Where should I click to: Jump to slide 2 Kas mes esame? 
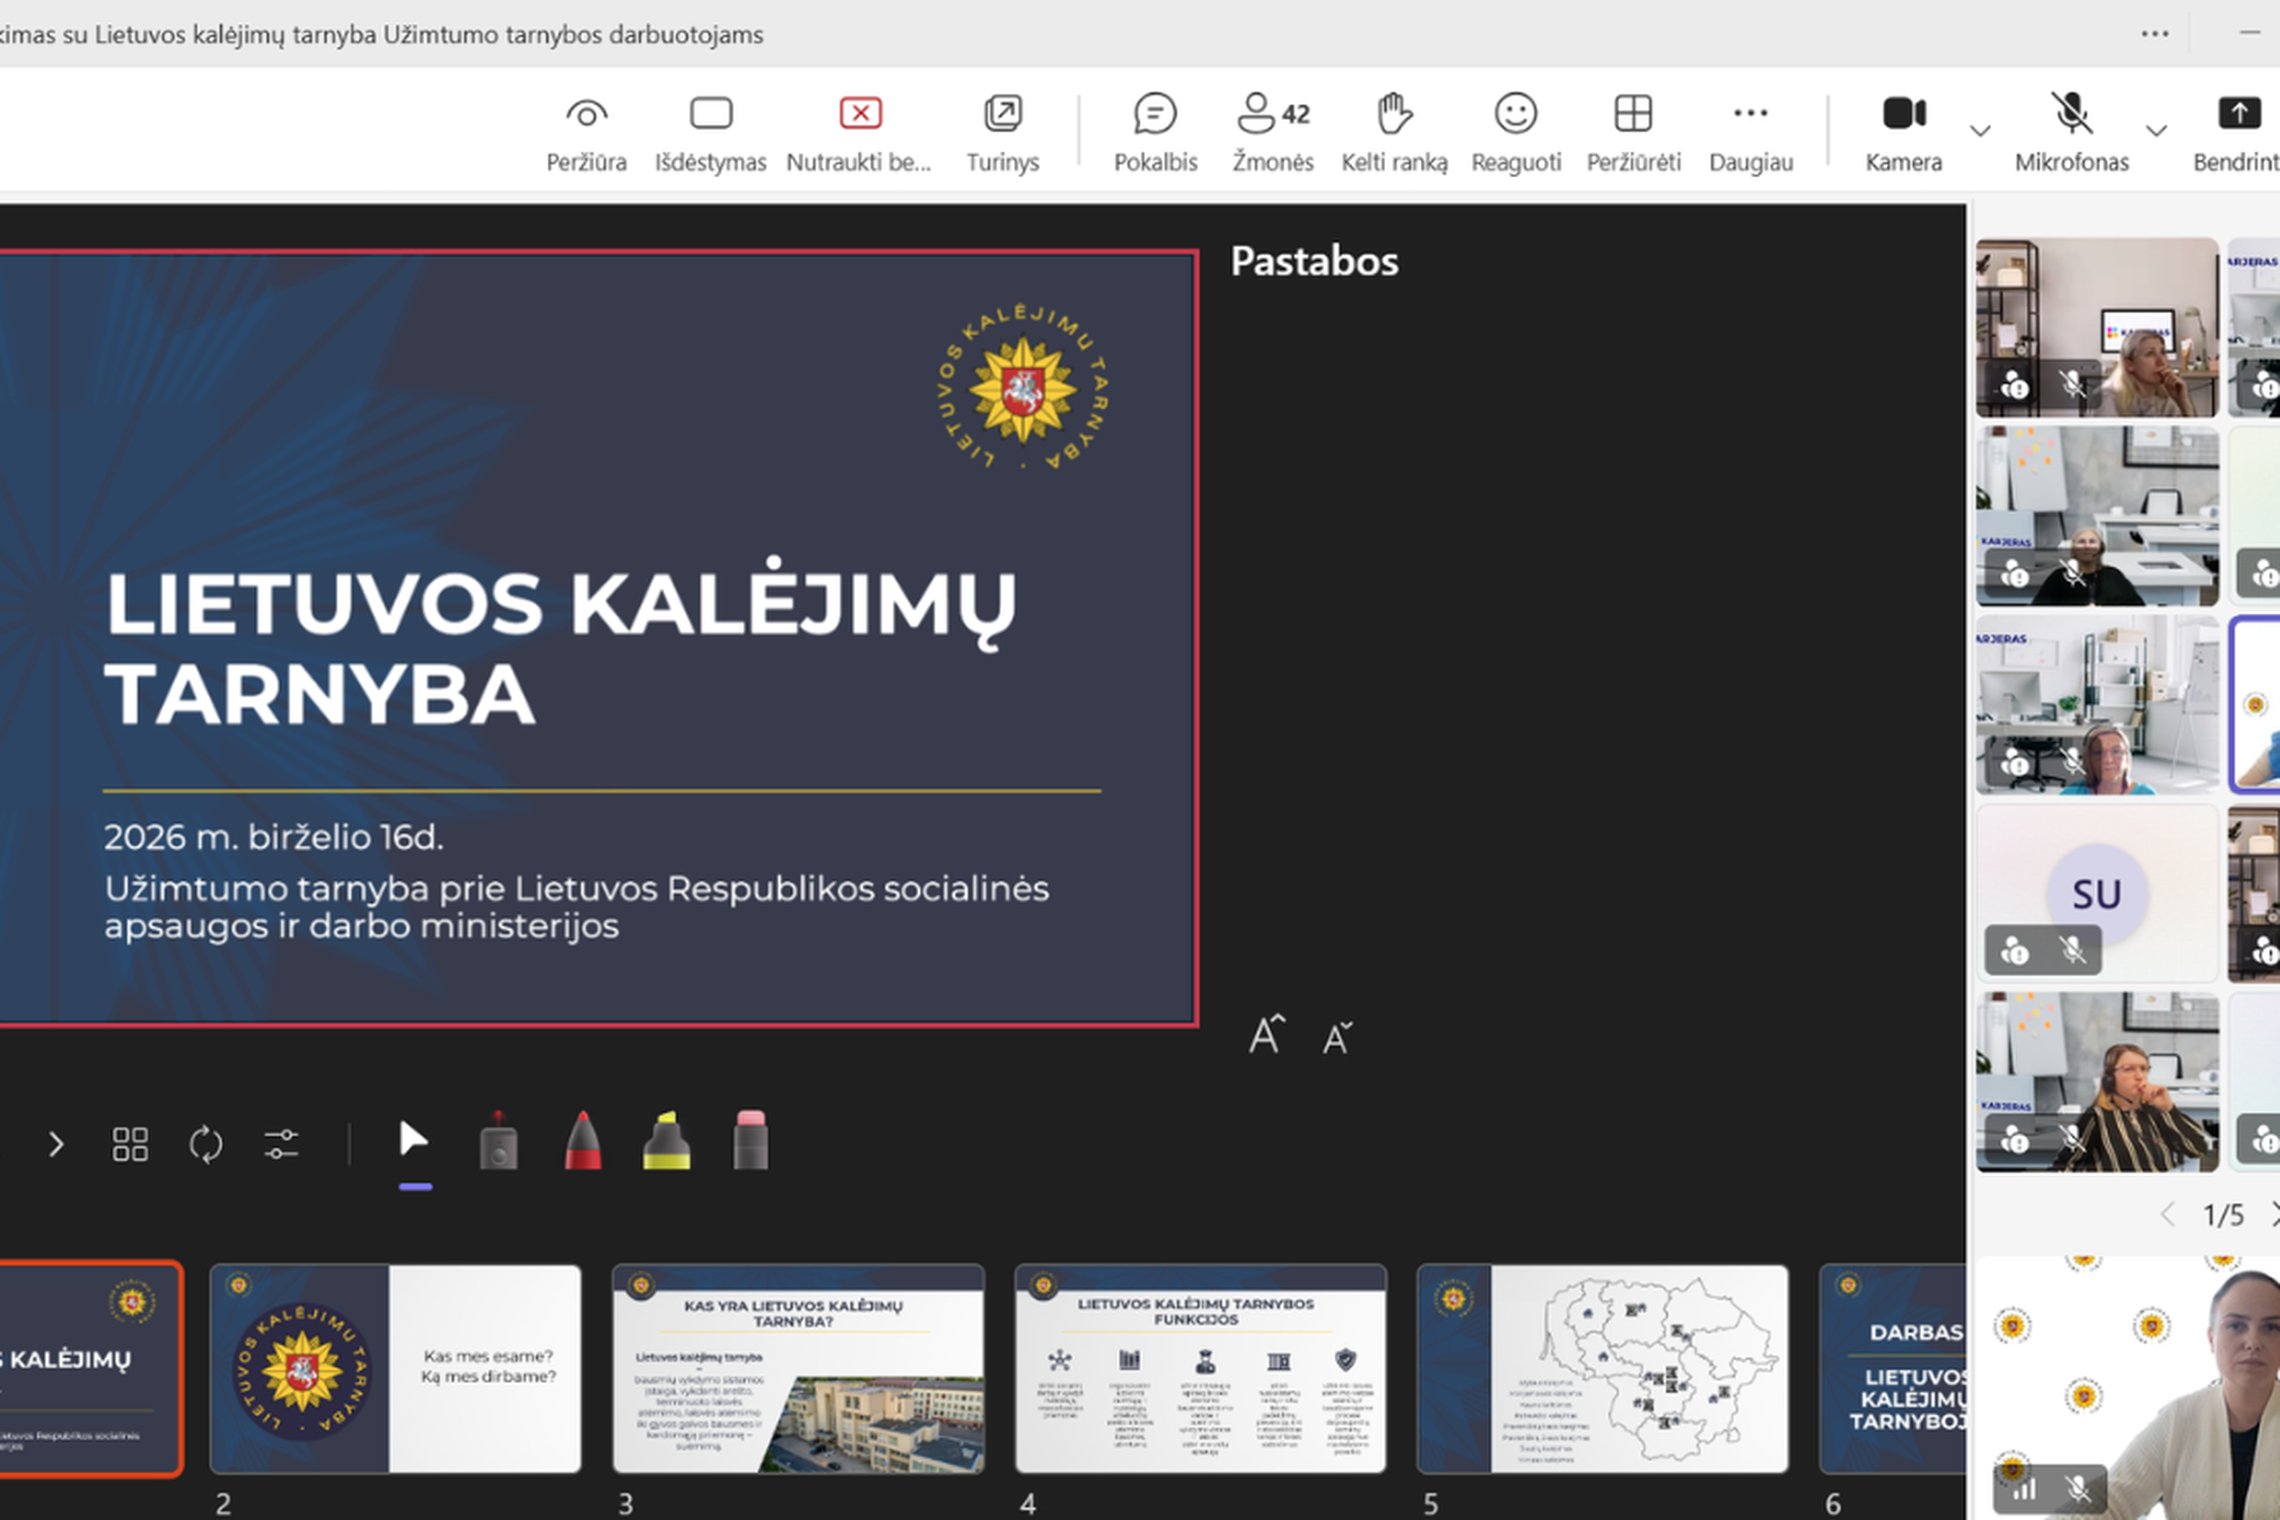pyautogui.click(x=395, y=1369)
